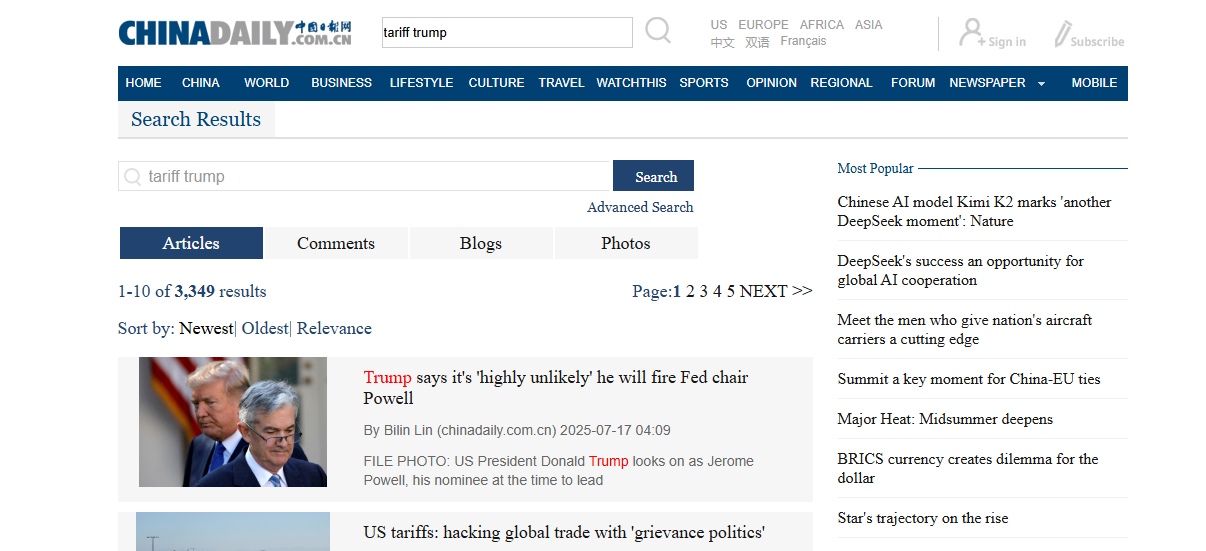
Task: Open aircraft carriers cutting edge story
Action: point(964,329)
